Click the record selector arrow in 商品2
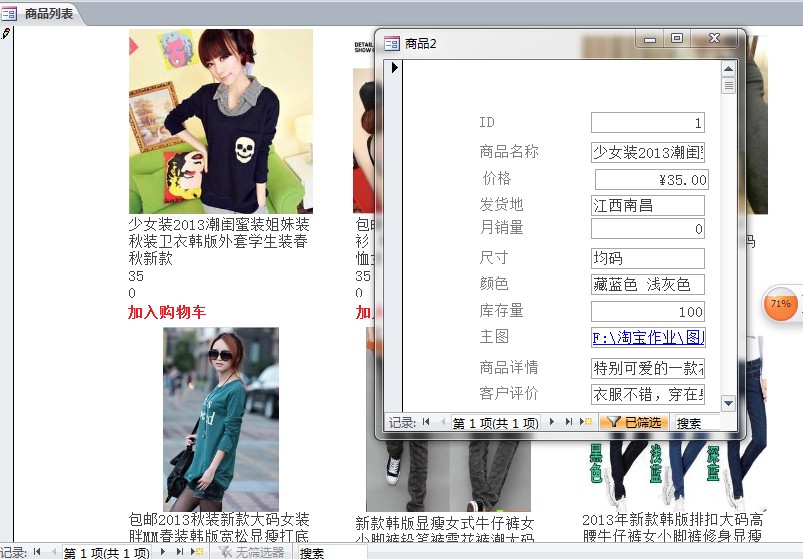The image size is (803, 559). (395, 68)
